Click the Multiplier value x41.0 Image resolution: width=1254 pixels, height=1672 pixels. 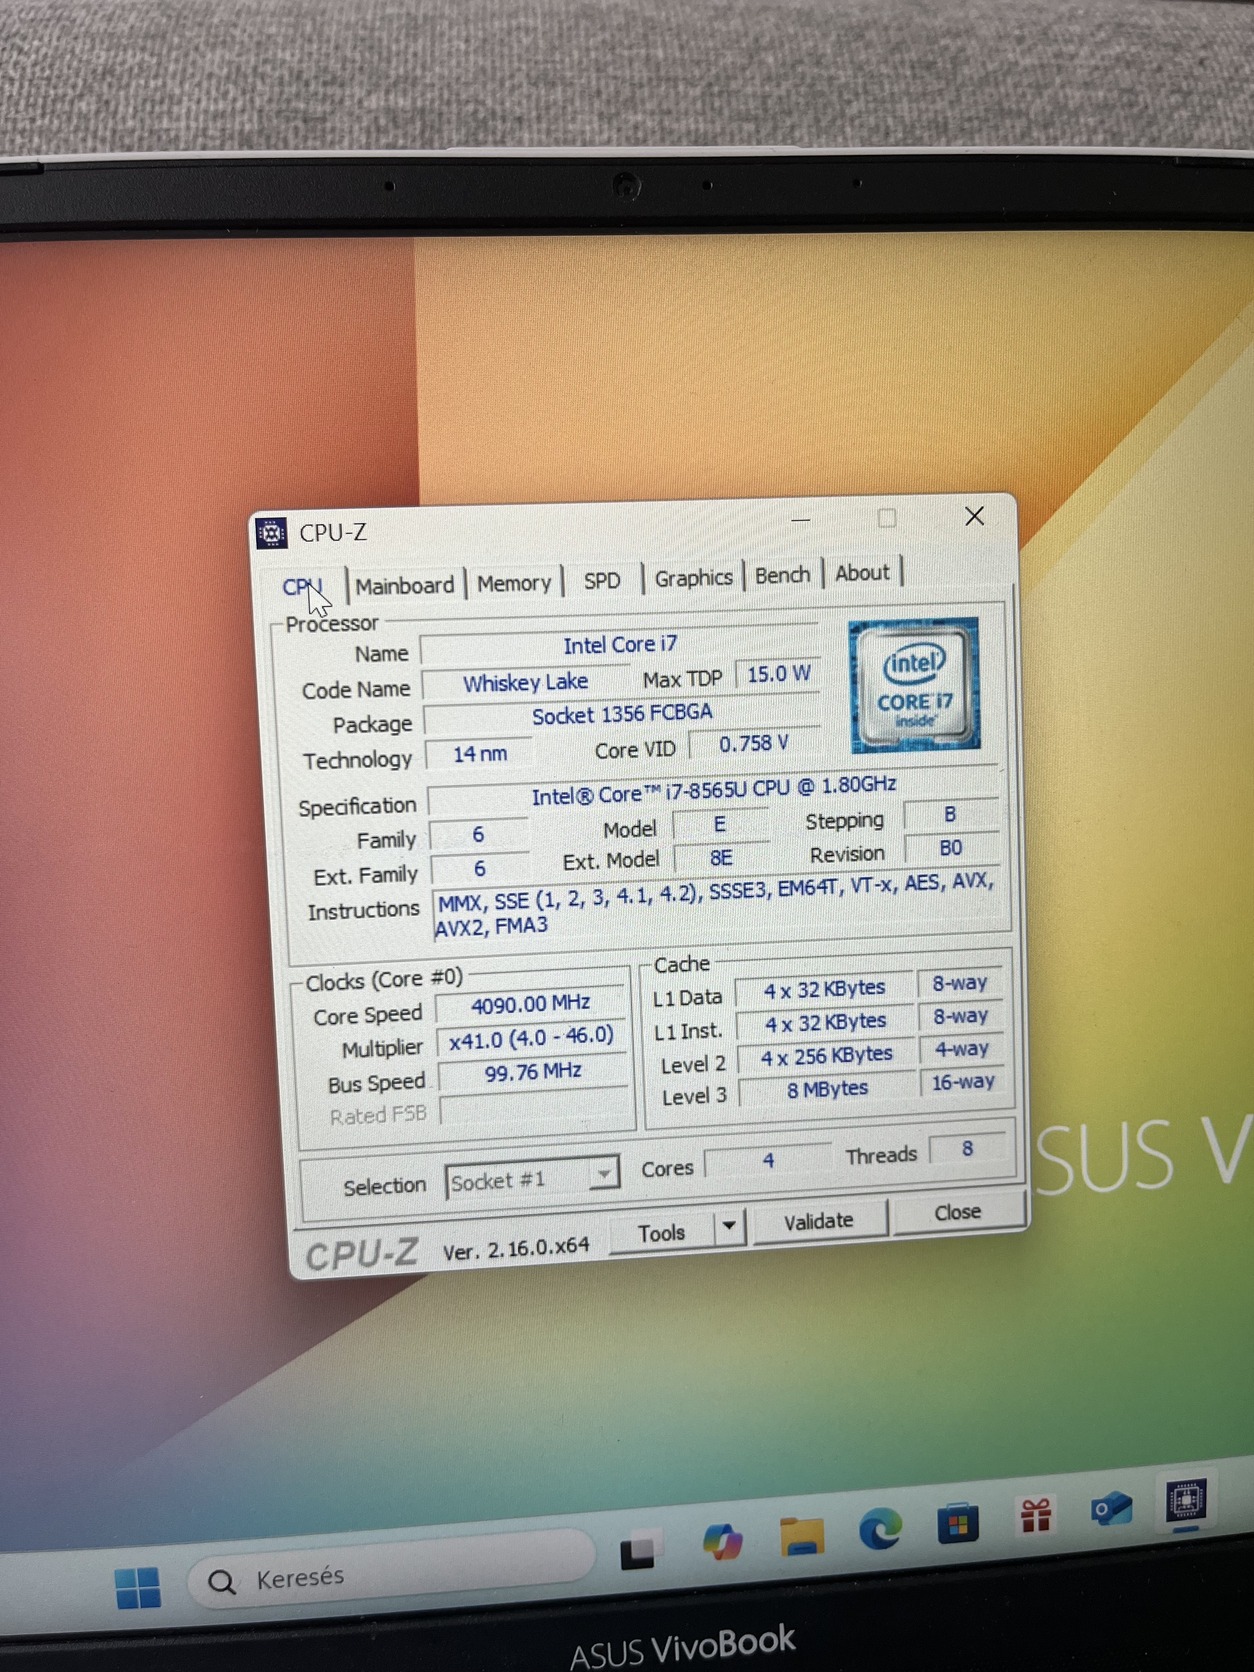(531, 1039)
